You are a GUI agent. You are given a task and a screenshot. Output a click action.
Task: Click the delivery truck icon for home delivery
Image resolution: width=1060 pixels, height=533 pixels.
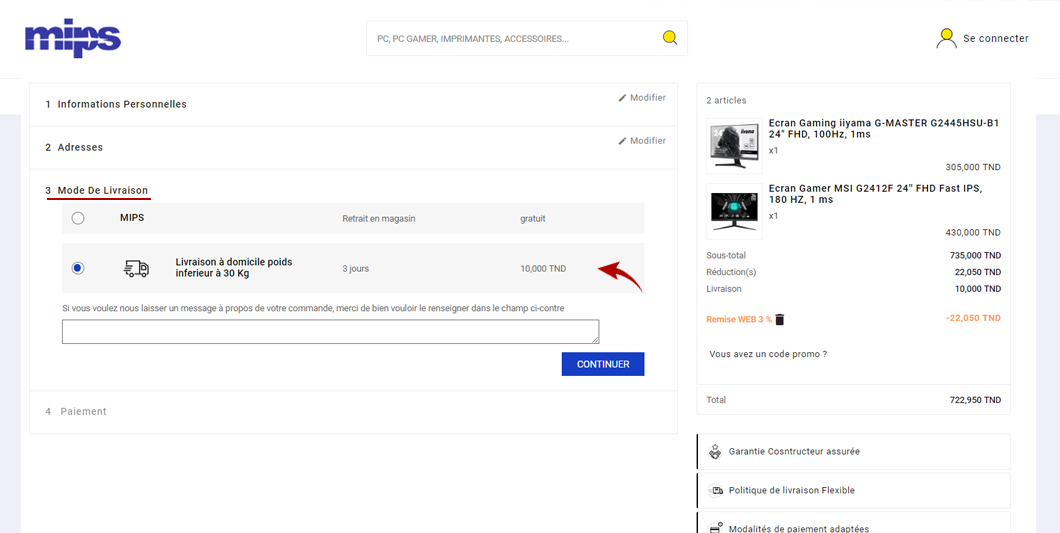(136, 268)
